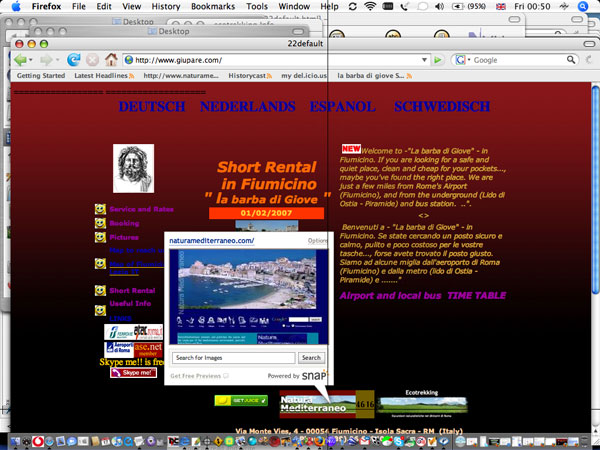Go back with the green Back arrow
Screen dimensions: 600x450
pyautogui.click(x=20, y=60)
